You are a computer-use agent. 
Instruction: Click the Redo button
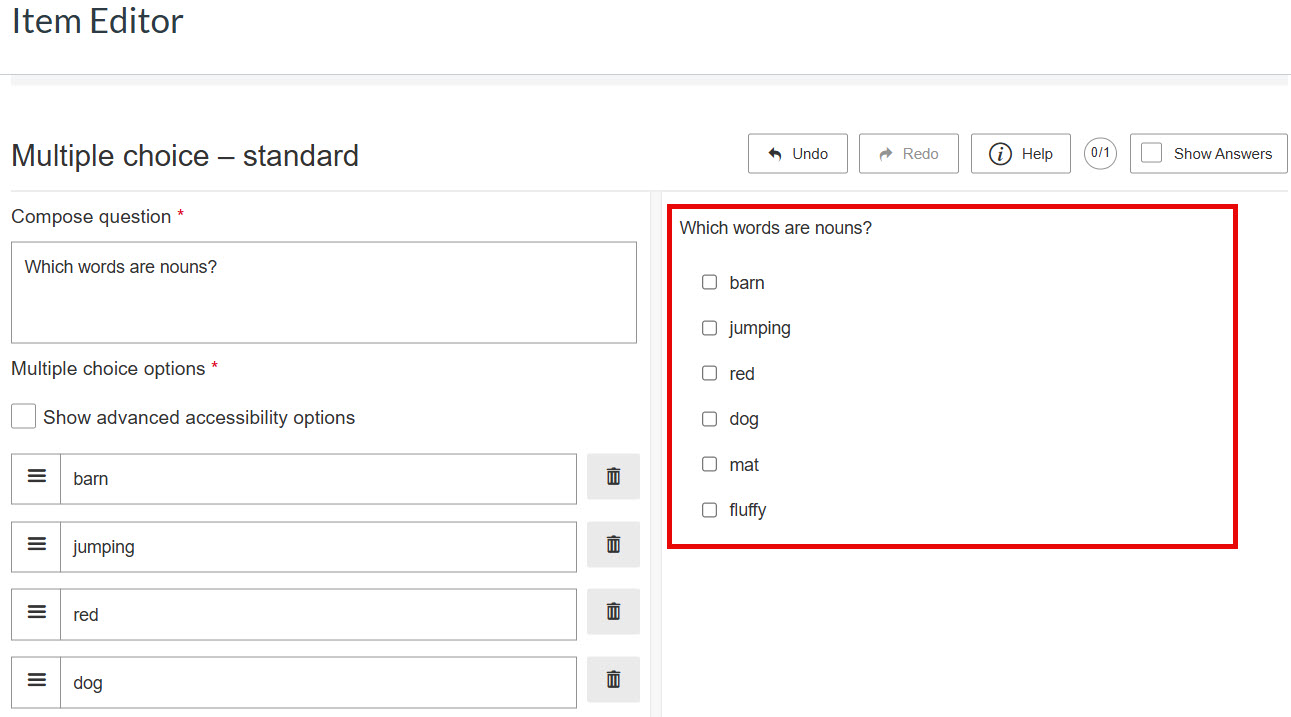pyautogui.click(x=909, y=154)
